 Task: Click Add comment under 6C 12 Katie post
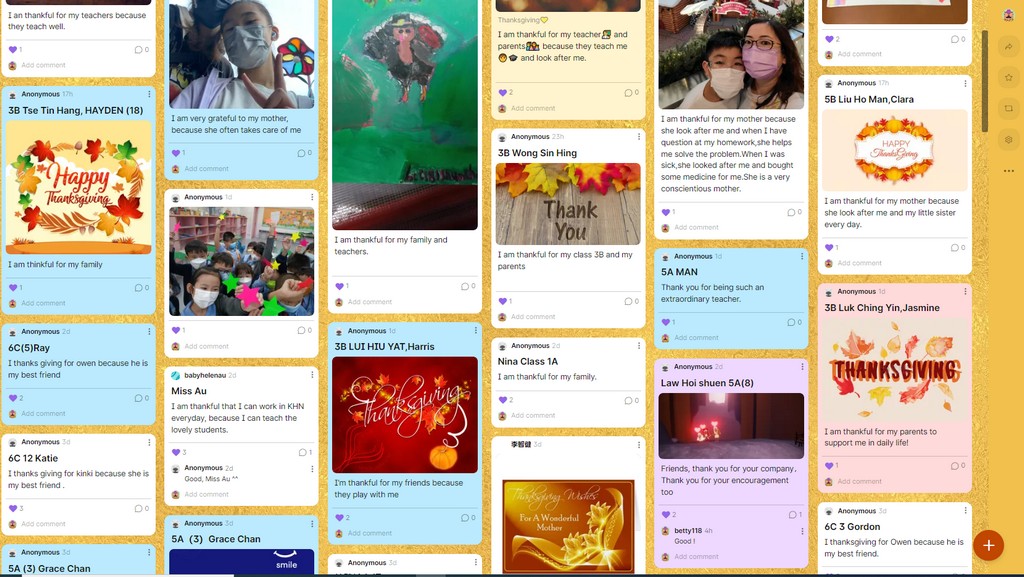43,524
